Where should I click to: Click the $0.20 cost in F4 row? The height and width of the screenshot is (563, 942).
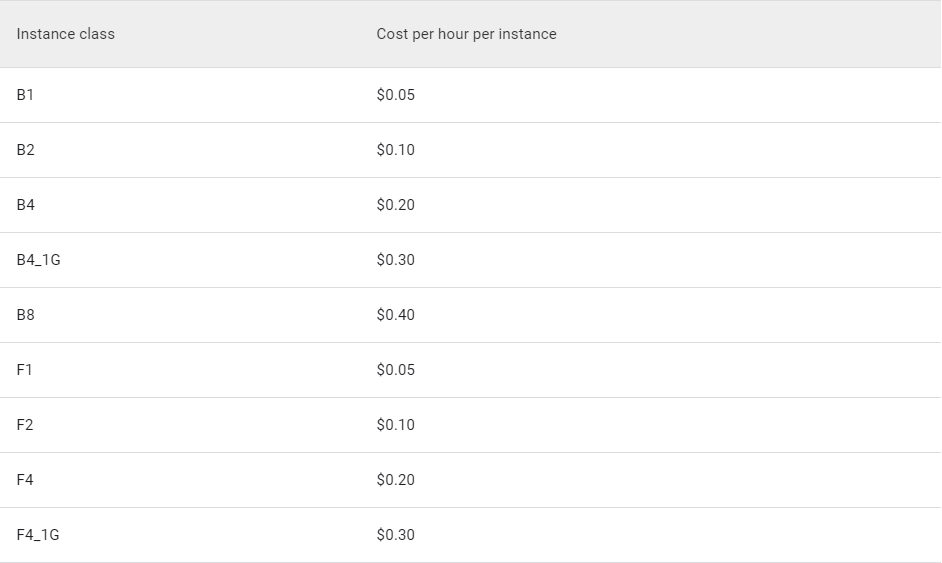click(395, 480)
